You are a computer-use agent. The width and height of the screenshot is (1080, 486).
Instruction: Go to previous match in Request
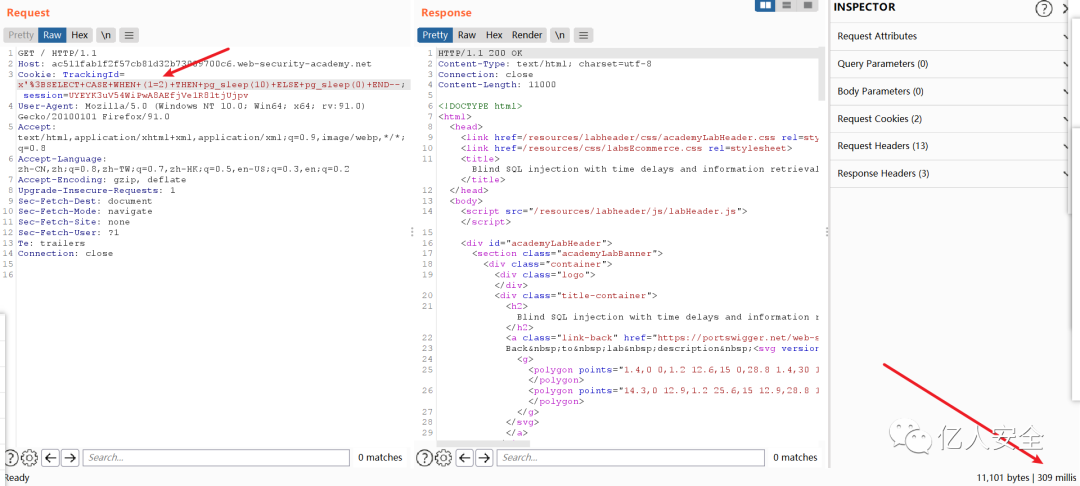(50, 457)
